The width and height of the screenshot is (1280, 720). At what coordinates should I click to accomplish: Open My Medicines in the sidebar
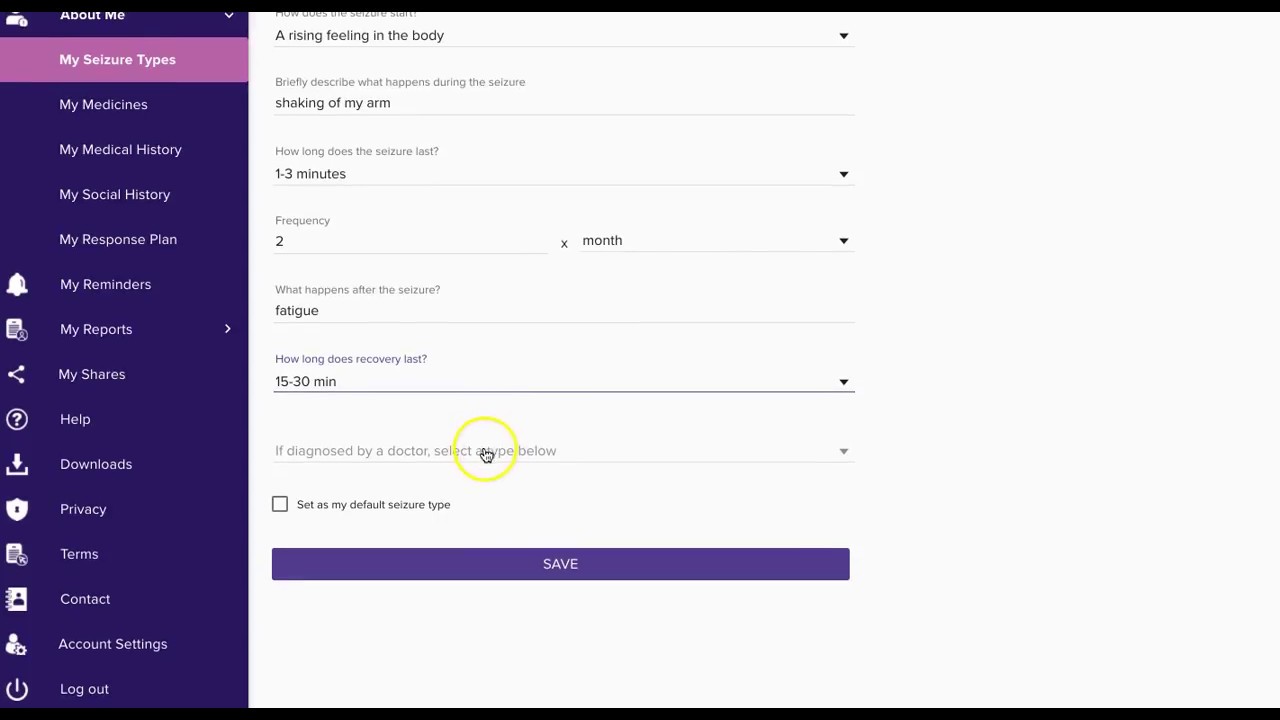(103, 104)
